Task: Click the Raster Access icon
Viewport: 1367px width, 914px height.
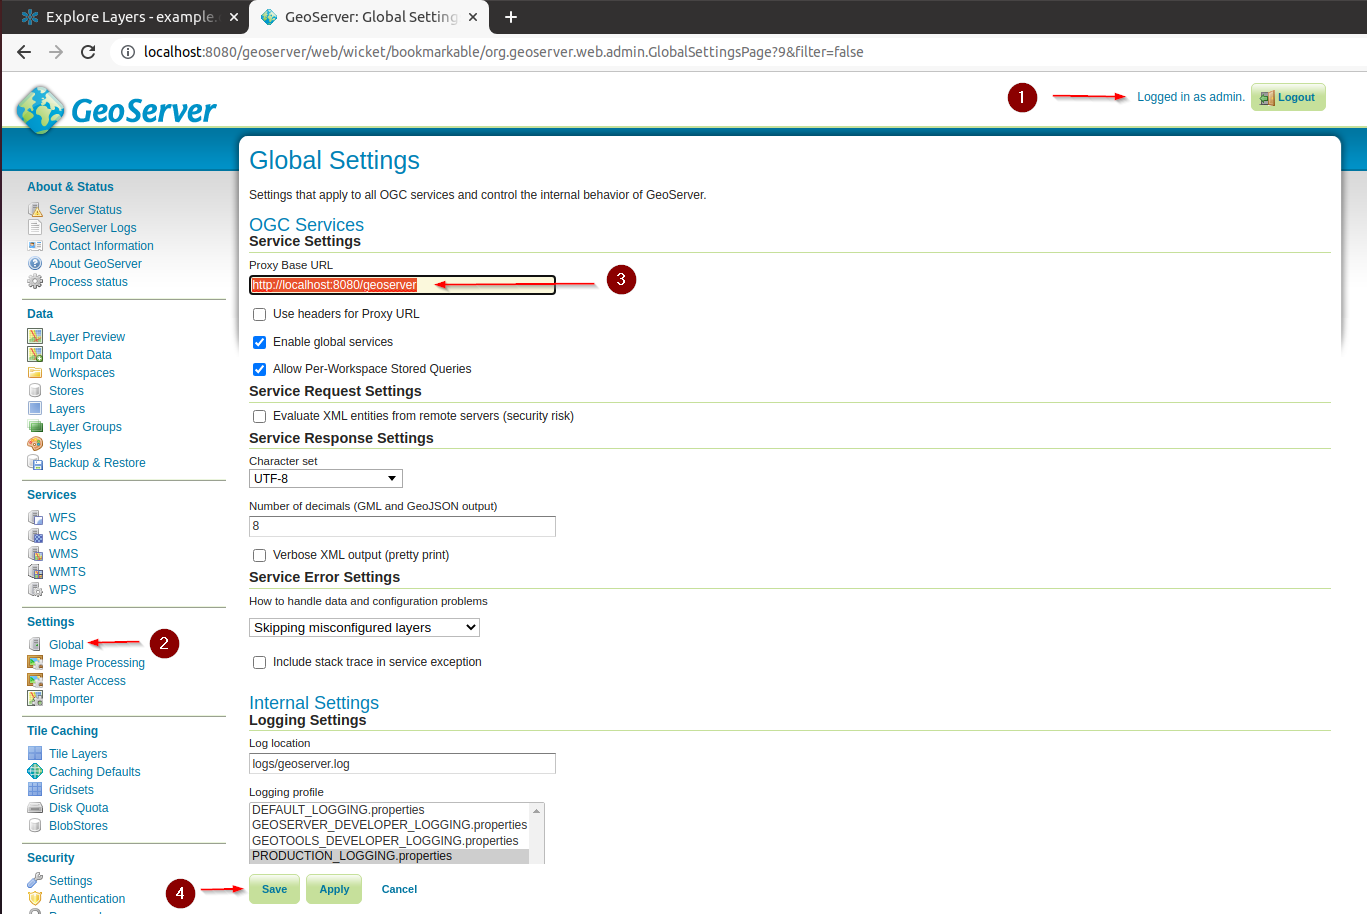Action: [x=35, y=681]
